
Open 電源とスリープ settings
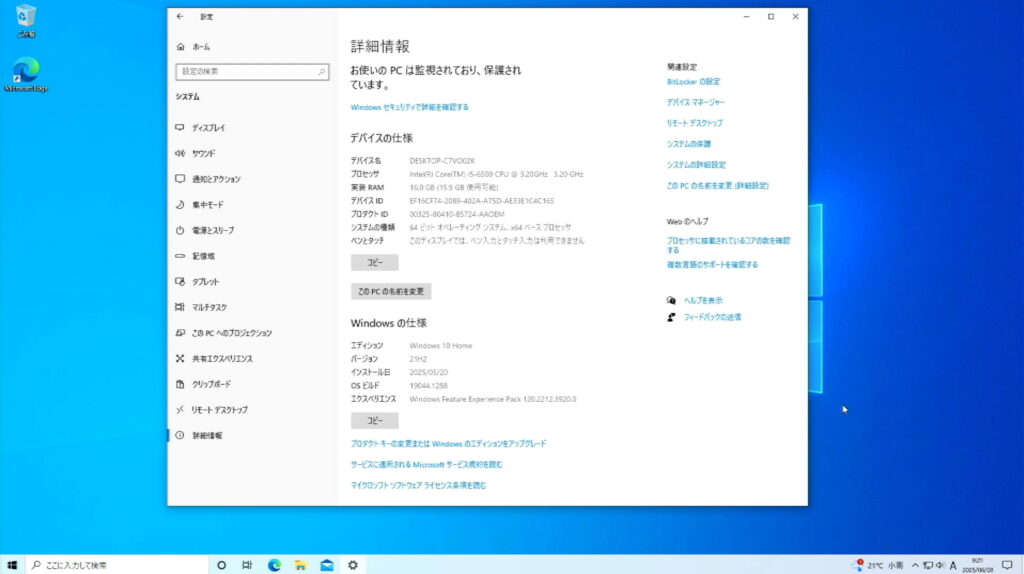(x=213, y=230)
